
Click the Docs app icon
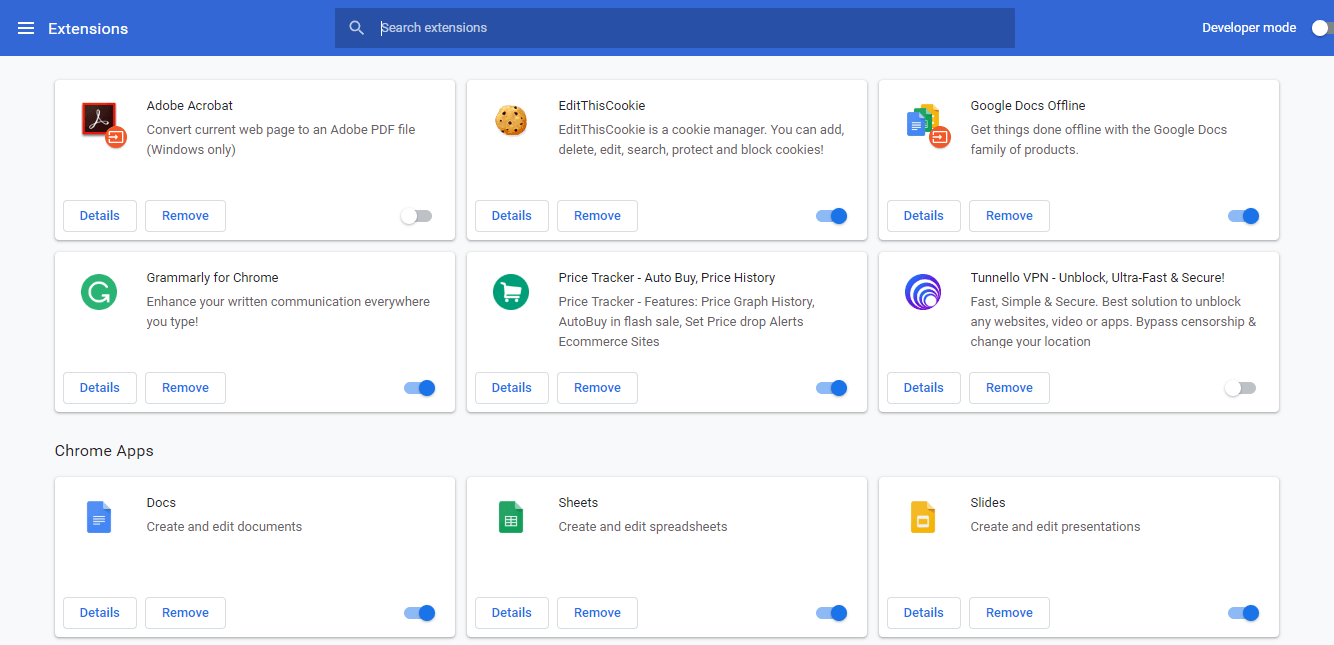pos(99,517)
